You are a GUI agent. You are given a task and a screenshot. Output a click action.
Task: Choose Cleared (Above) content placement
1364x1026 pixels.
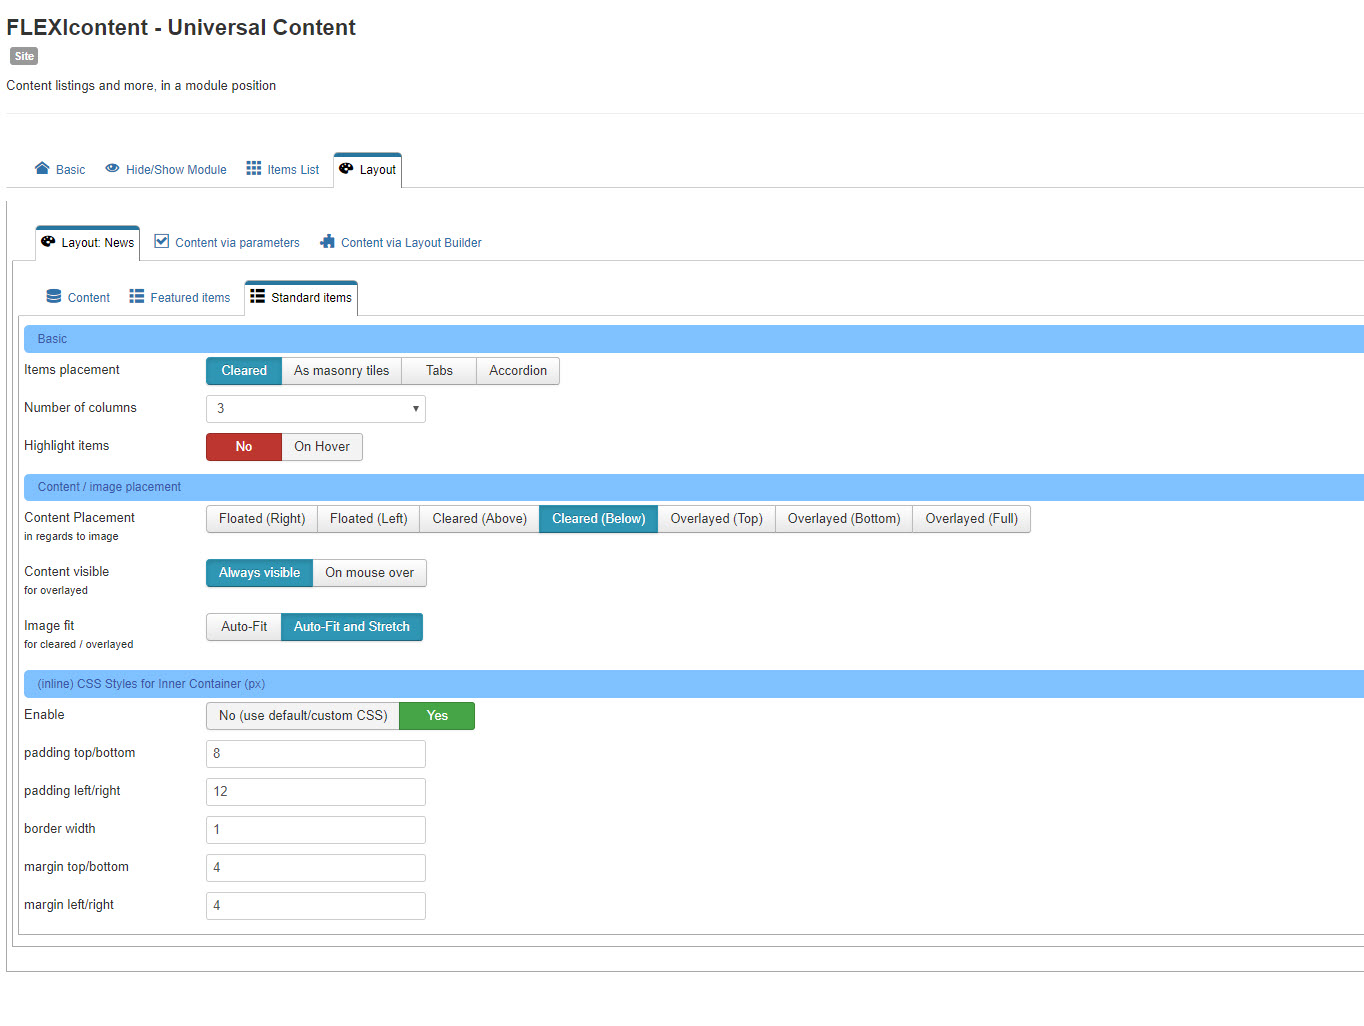tap(480, 519)
